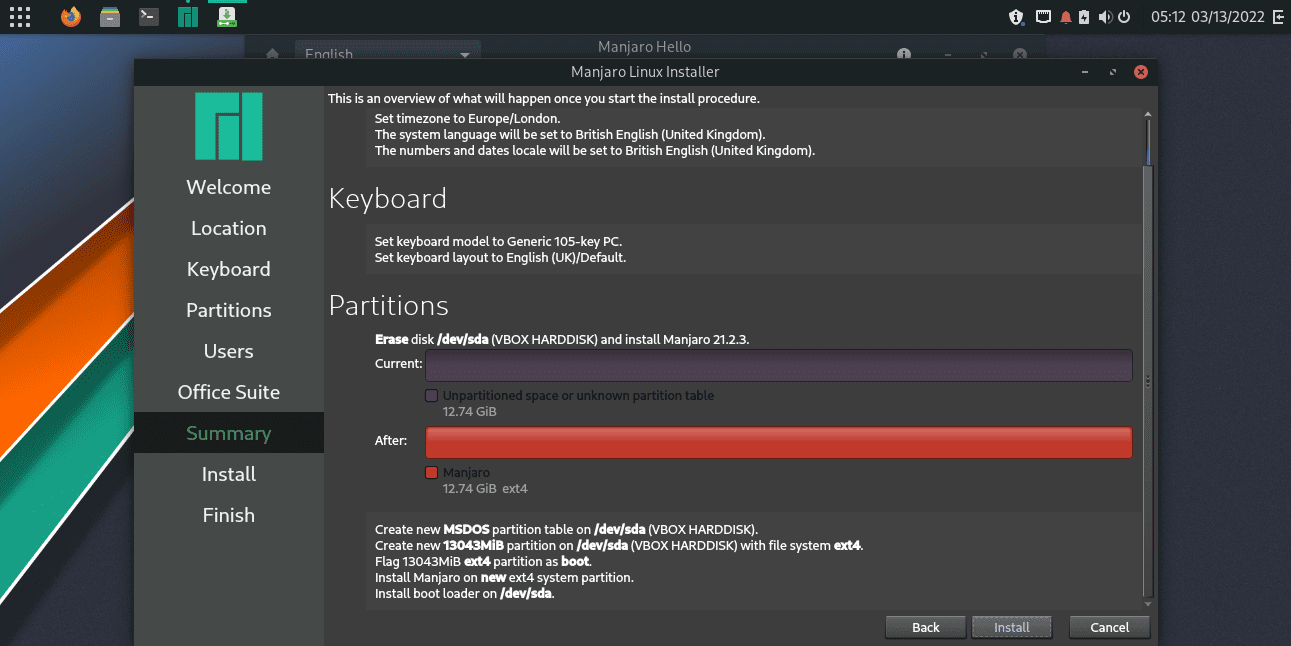Open the volume control tray icon
1291x646 pixels.
coord(1105,17)
